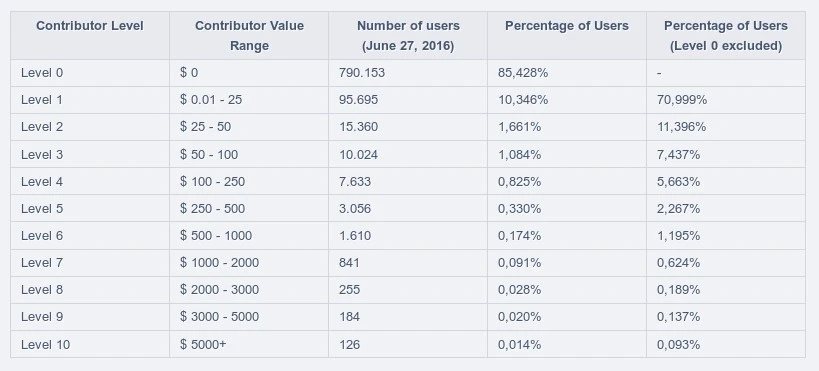Select the Contributor Value Range header

pos(249,36)
